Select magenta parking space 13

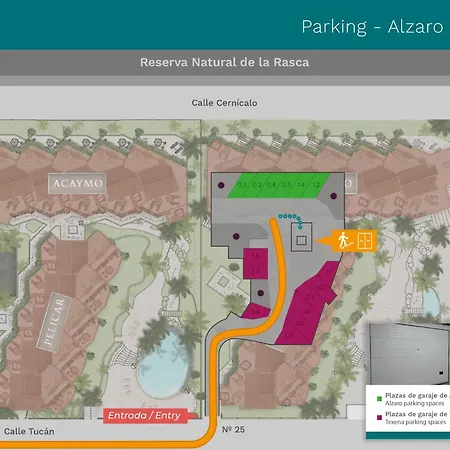tap(256, 271)
